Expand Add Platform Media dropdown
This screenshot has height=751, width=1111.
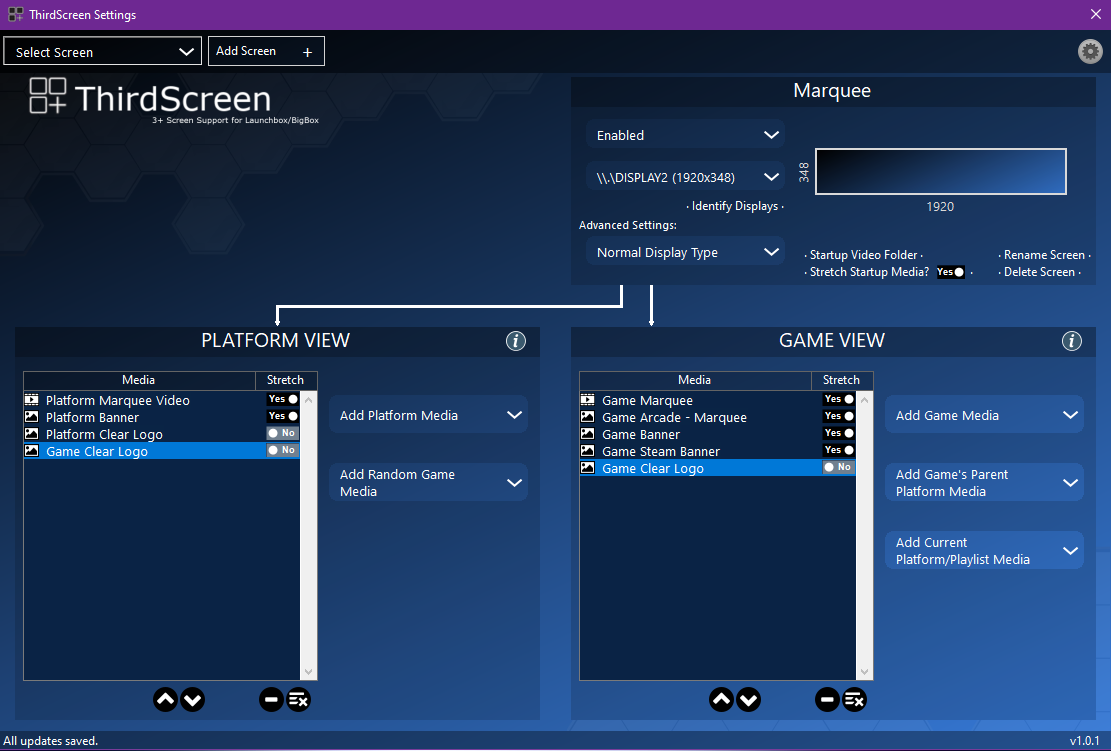[429, 415]
